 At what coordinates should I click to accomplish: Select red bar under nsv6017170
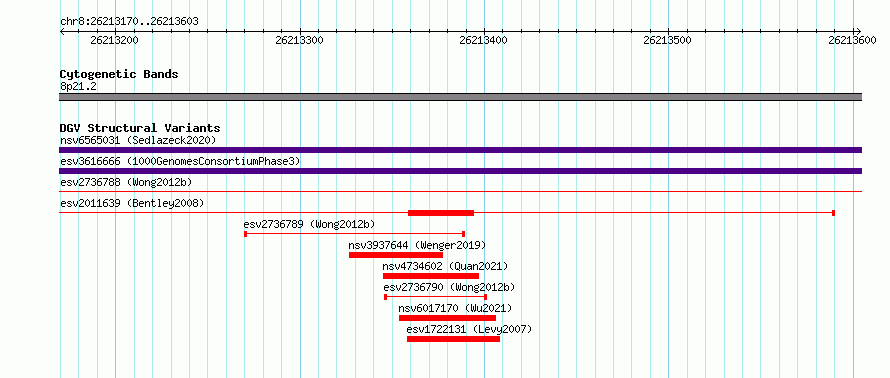tap(447, 318)
